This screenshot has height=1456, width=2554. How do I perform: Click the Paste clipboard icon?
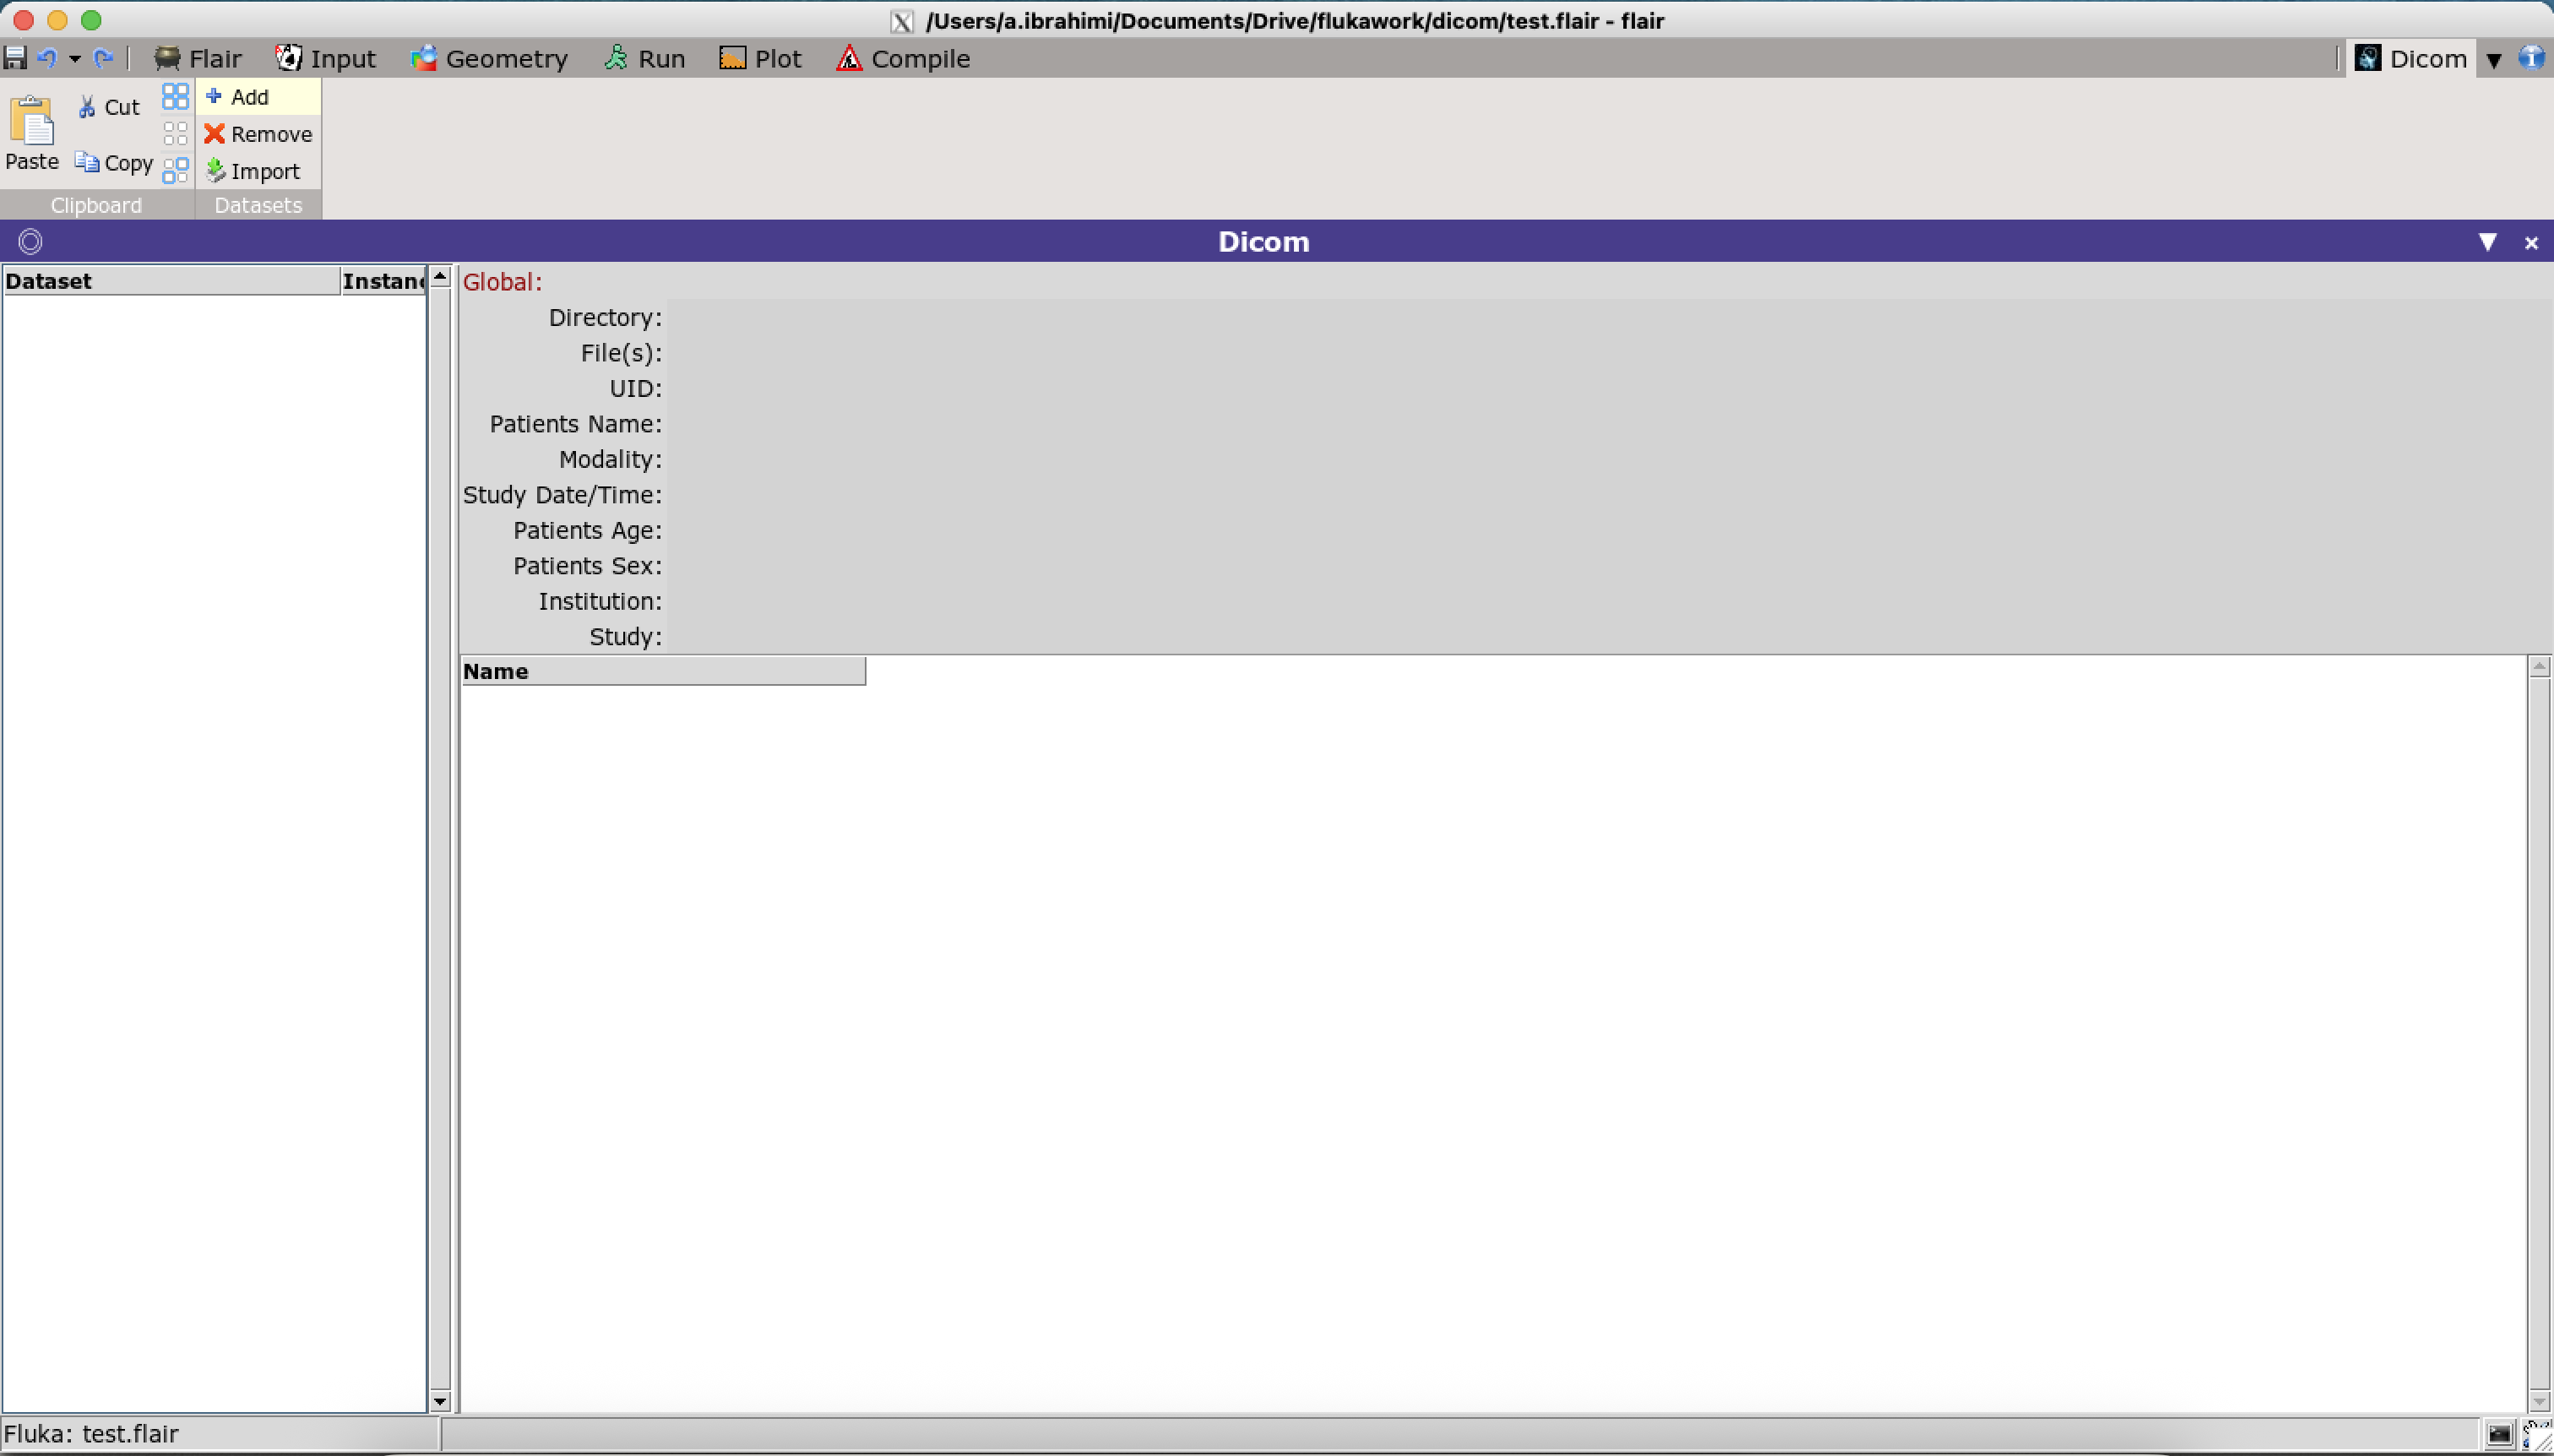click(32, 122)
